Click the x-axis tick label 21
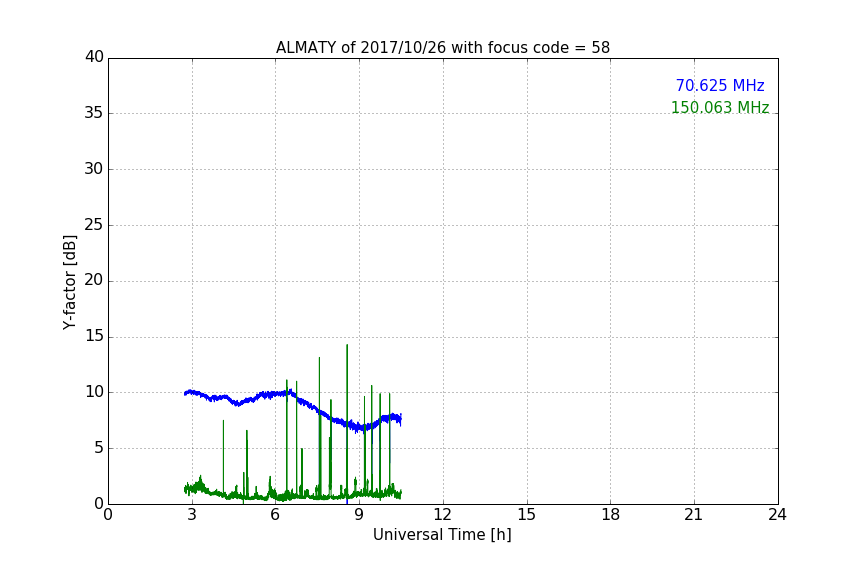 pyautogui.click(x=694, y=515)
